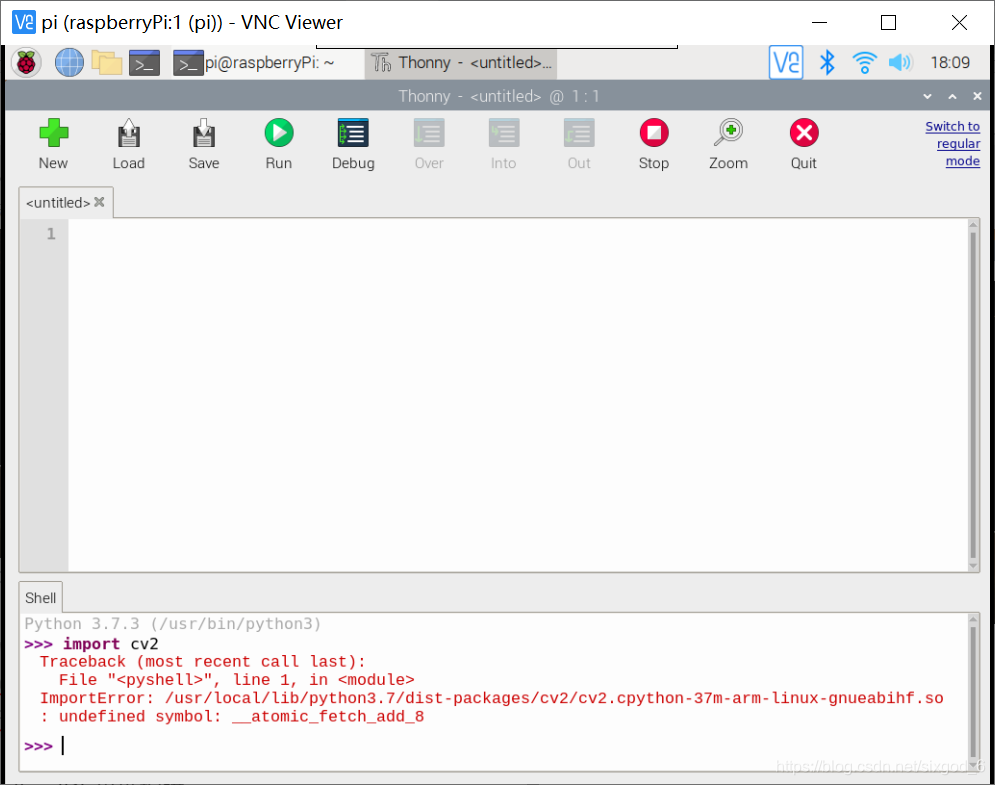Click the clock showing 18:09
Viewport: 995px width, 785px height.
[950, 63]
